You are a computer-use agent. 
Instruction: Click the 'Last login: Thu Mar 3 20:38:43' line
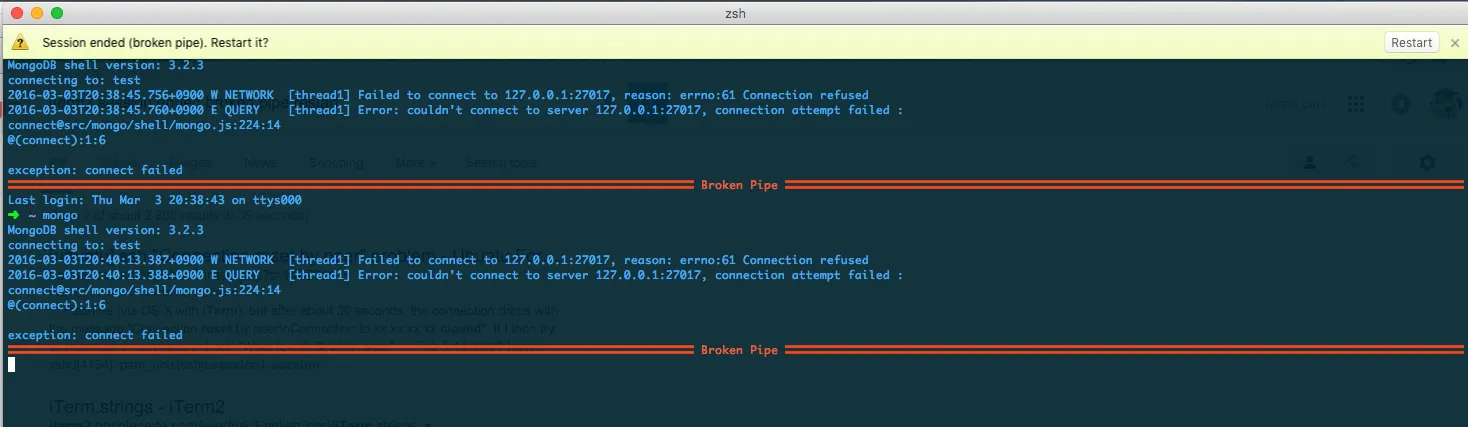pos(155,200)
